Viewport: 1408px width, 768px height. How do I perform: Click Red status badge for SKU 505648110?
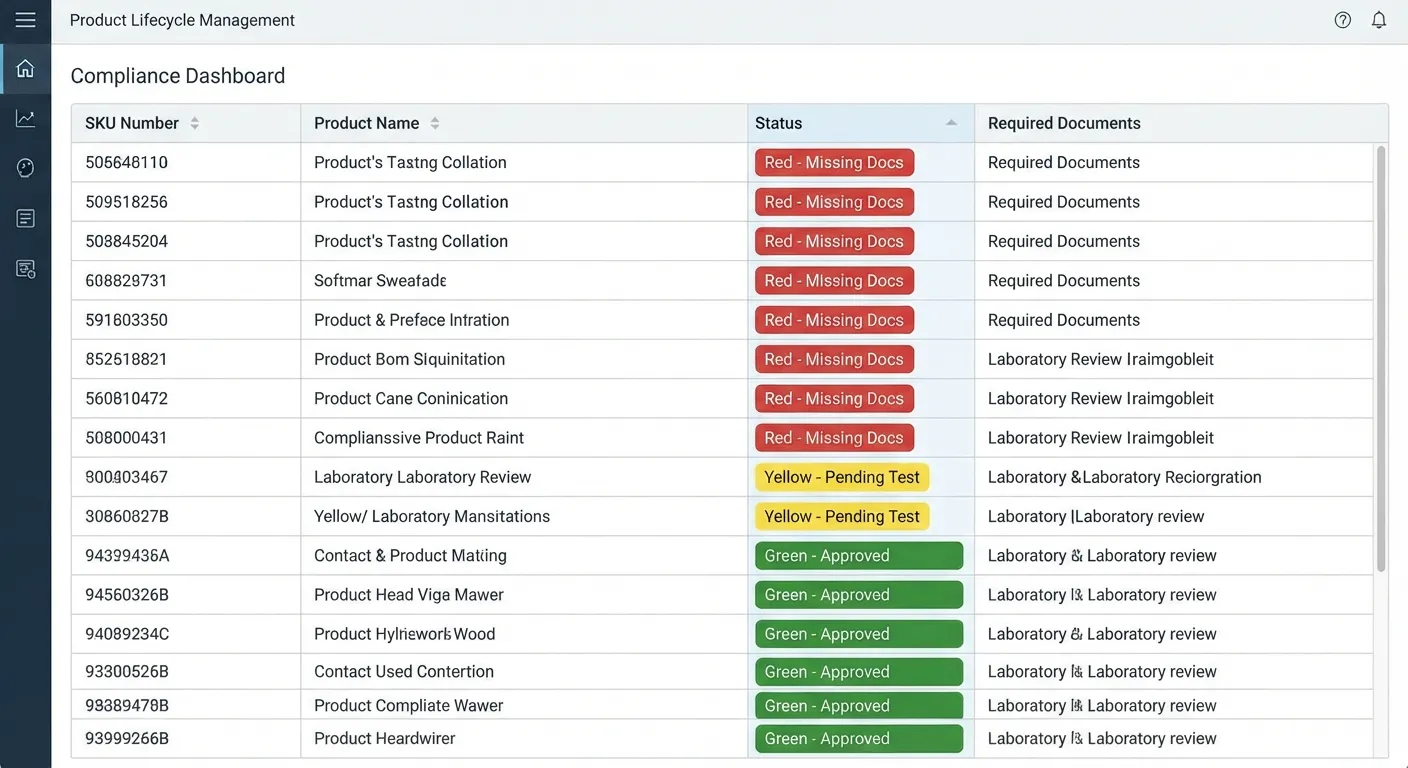click(x=834, y=162)
